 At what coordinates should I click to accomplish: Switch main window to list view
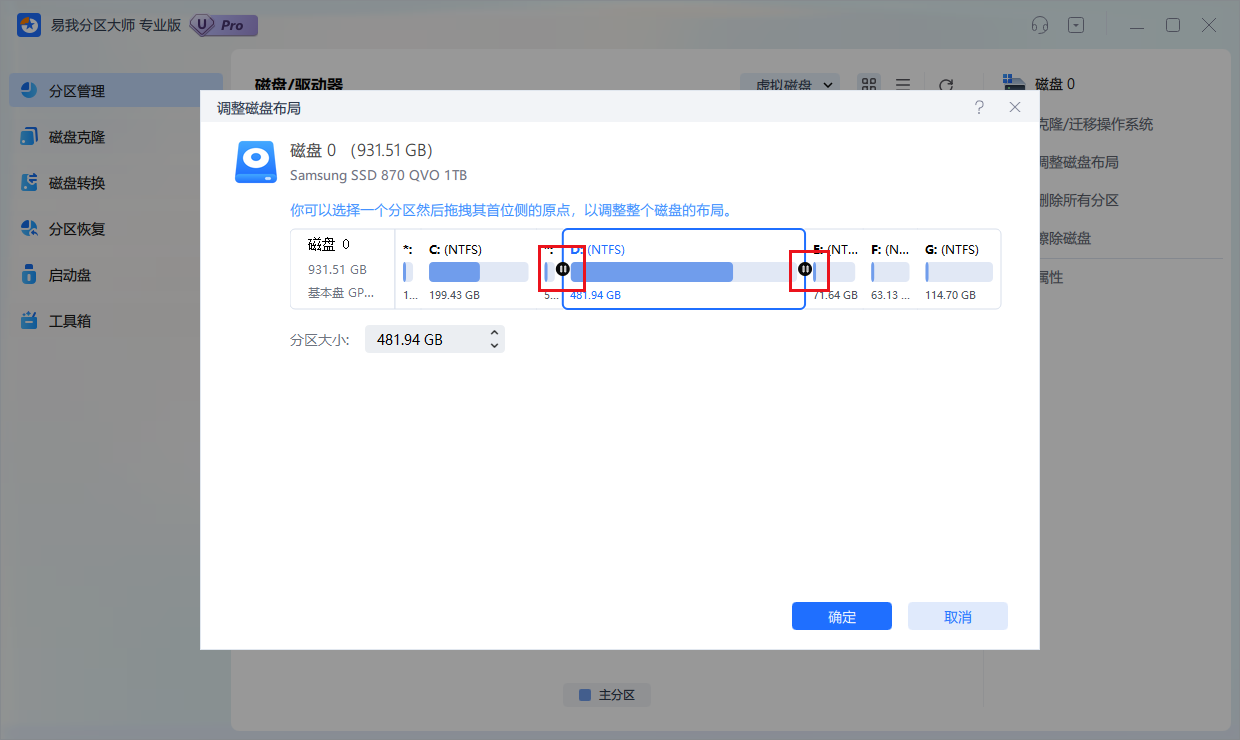point(903,85)
